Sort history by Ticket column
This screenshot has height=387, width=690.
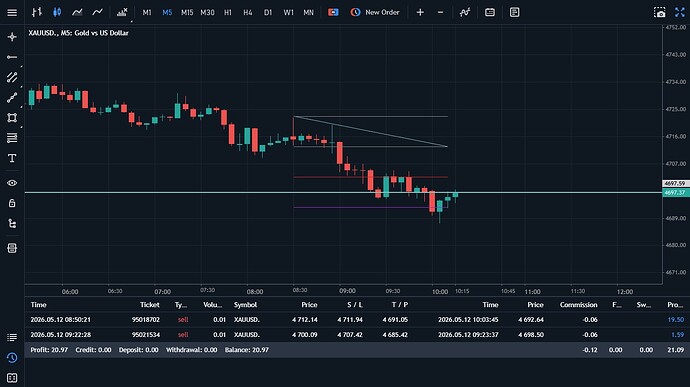coord(150,305)
